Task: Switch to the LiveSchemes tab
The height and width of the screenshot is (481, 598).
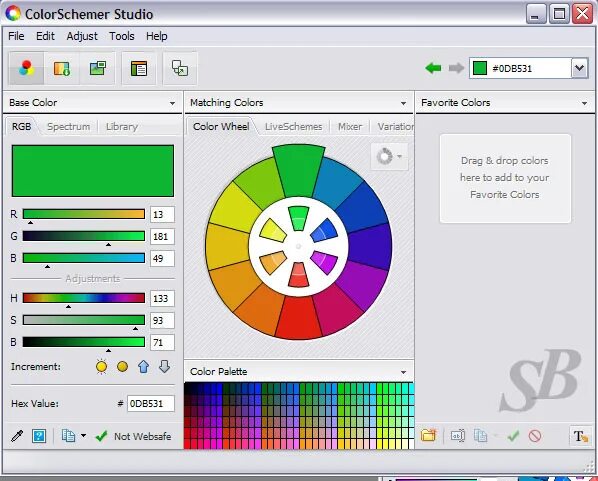Action: [x=293, y=127]
